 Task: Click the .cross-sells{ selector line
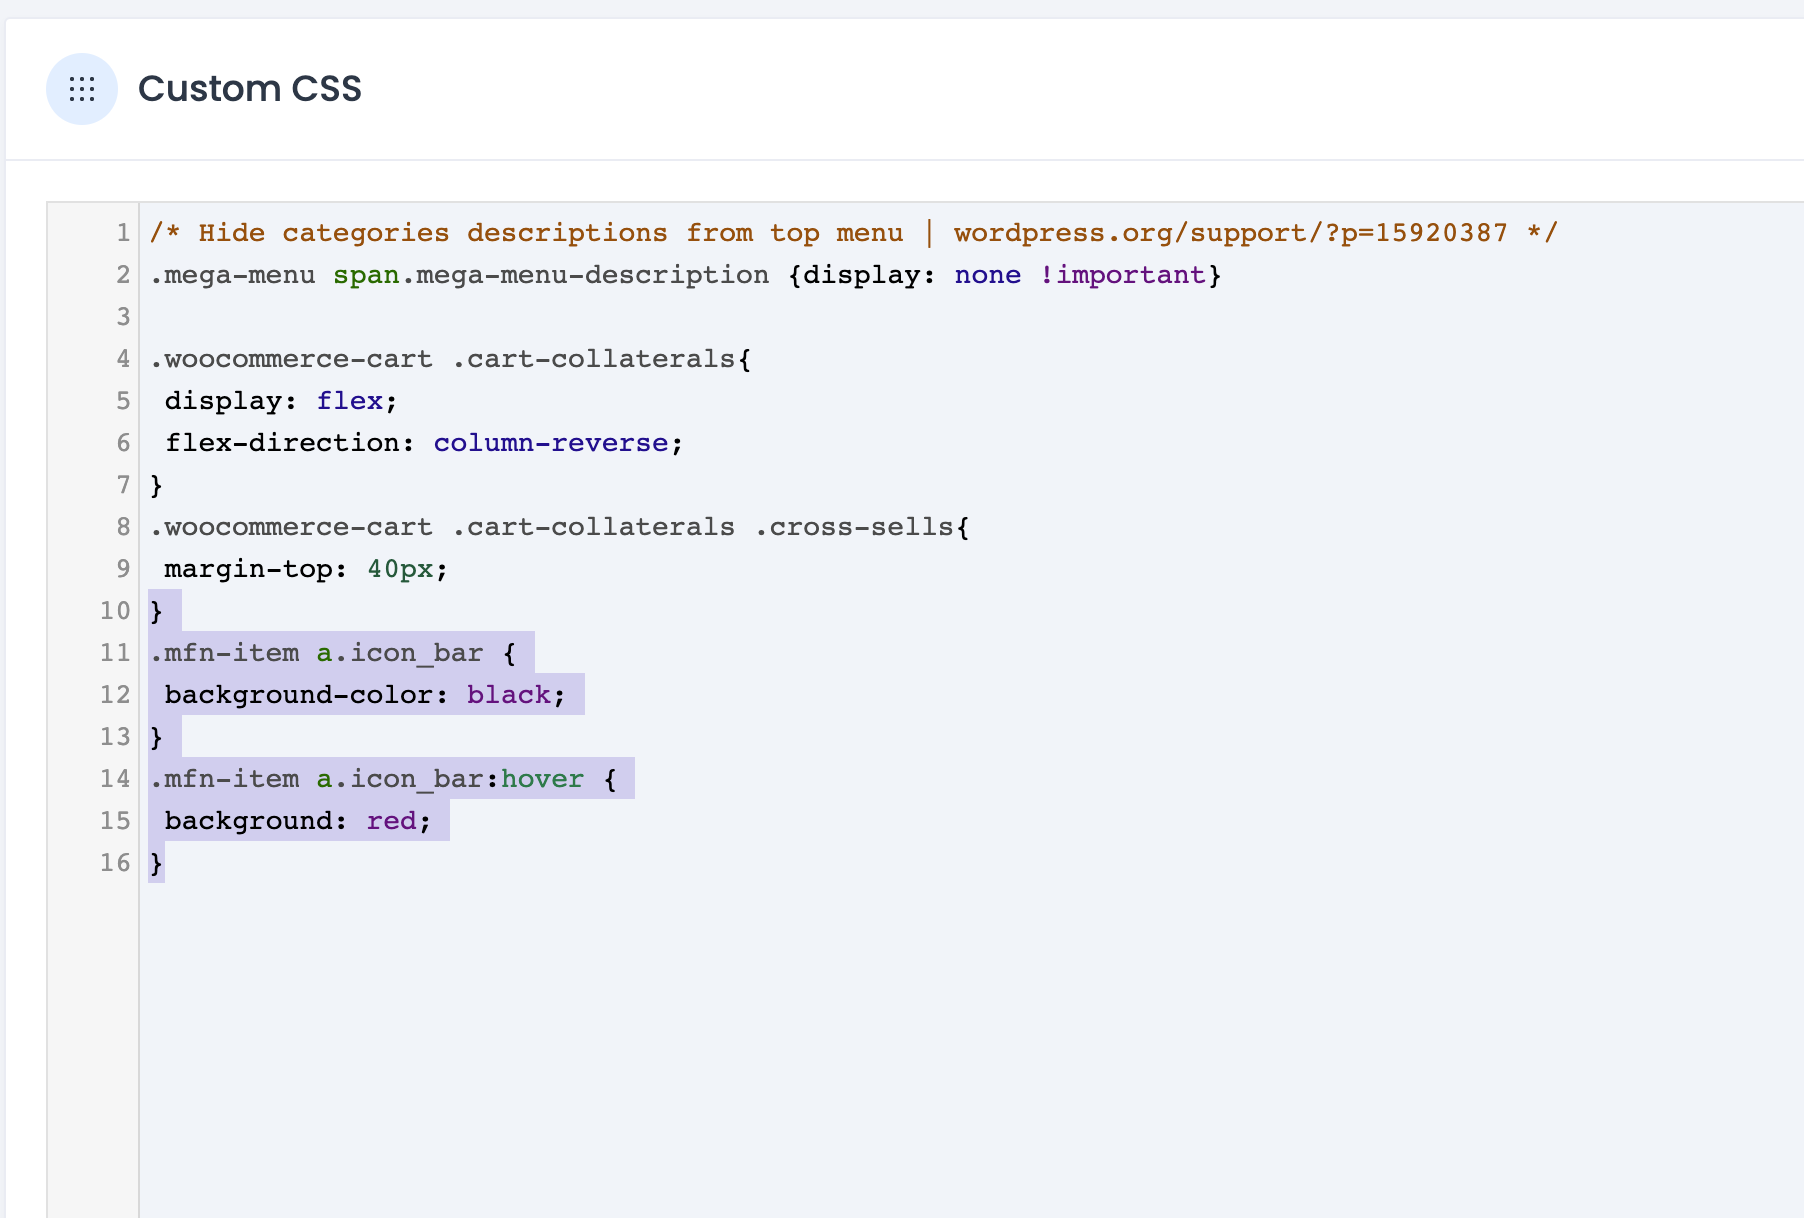pyautogui.click(x=560, y=527)
